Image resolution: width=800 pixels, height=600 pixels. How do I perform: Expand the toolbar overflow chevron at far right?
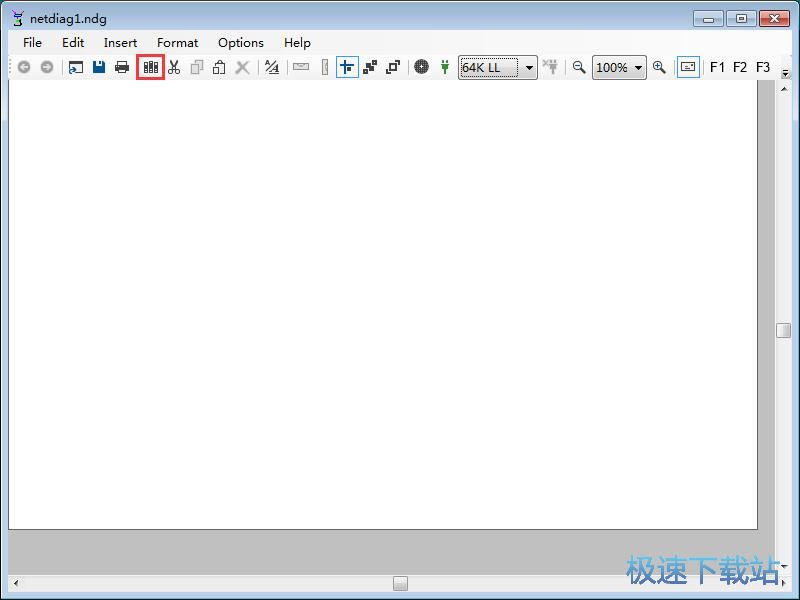point(786,73)
